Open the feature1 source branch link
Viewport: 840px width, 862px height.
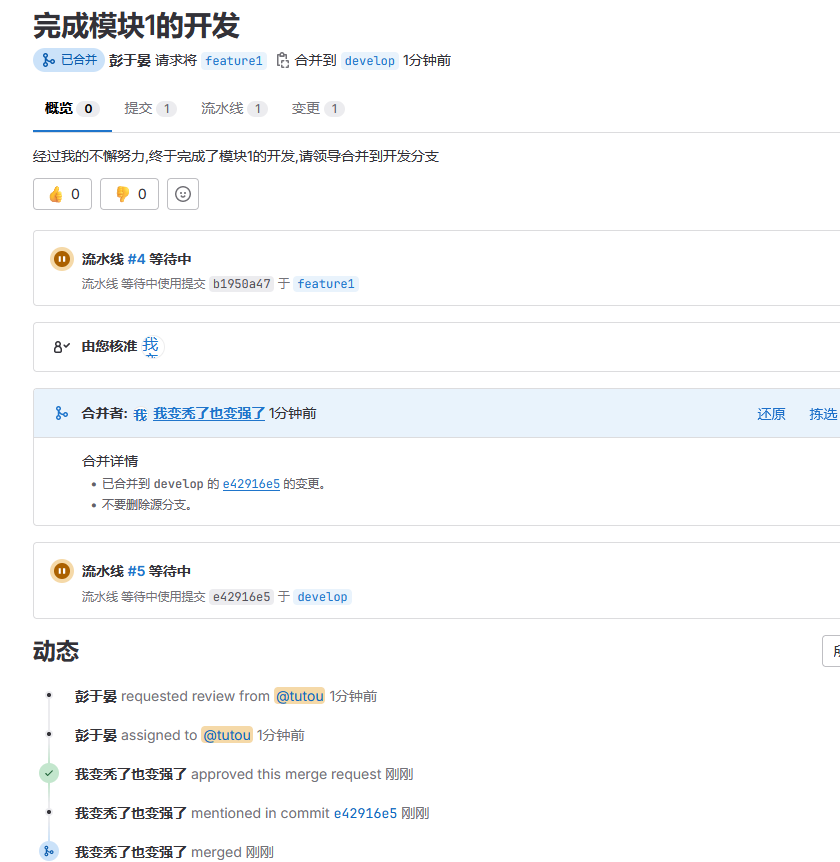click(233, 61)
